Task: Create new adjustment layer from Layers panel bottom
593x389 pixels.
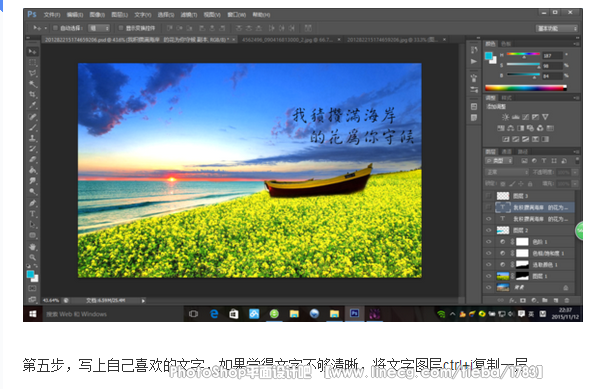Action: (x=534, y=301)
